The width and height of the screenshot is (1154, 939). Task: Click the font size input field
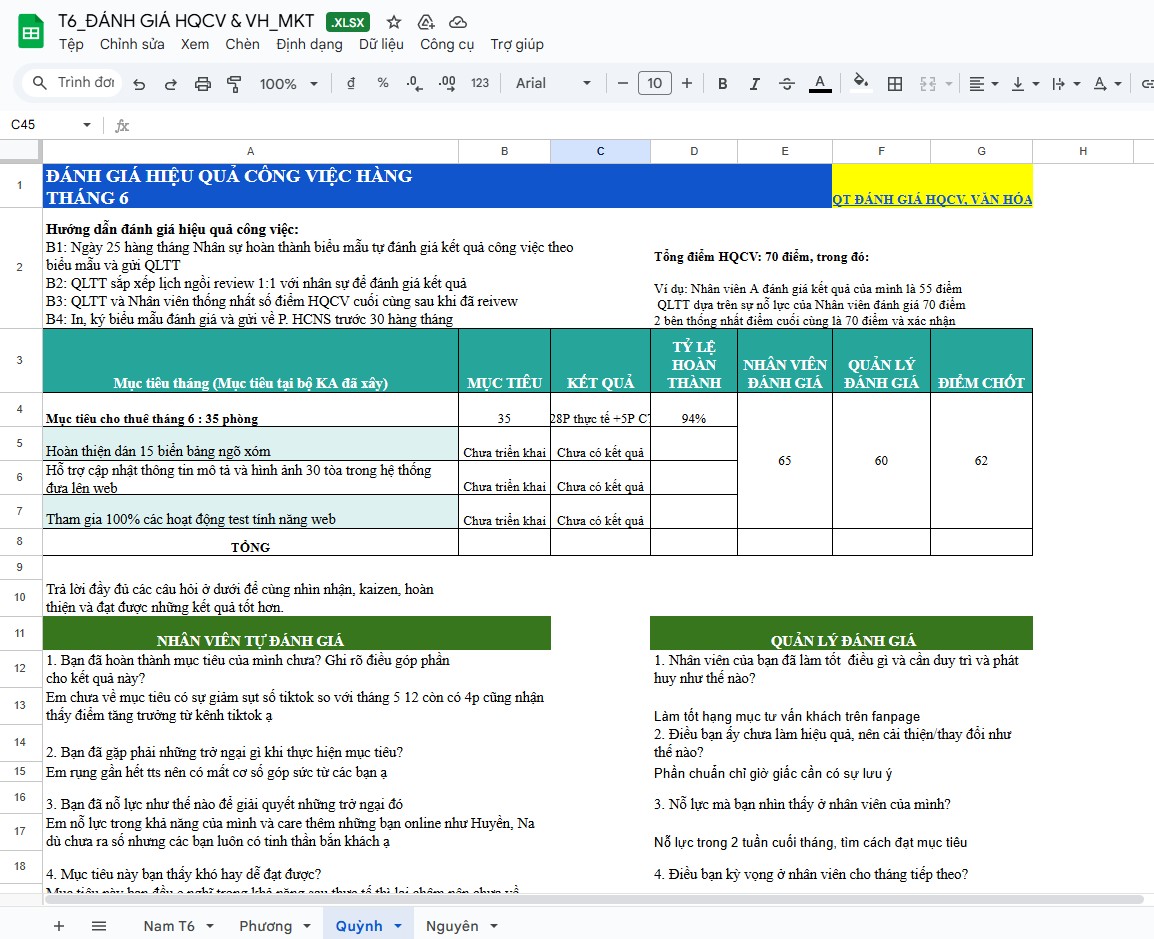[x=654, y=84]
